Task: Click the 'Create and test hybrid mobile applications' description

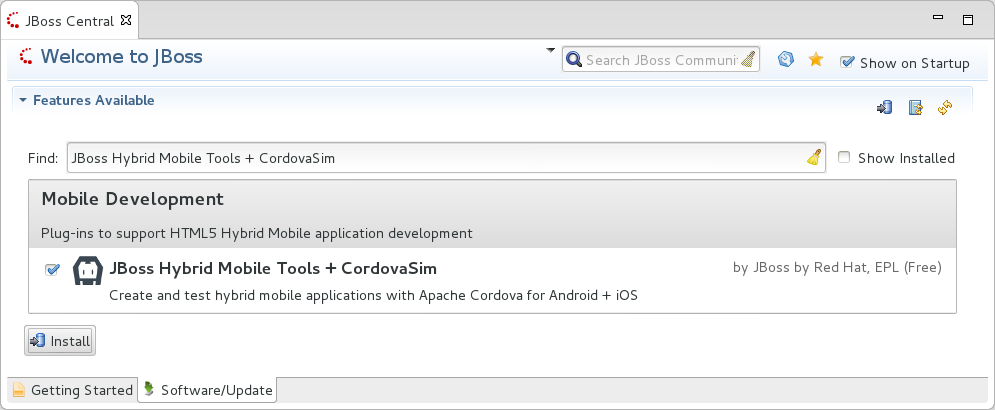Action: point(373,295)
